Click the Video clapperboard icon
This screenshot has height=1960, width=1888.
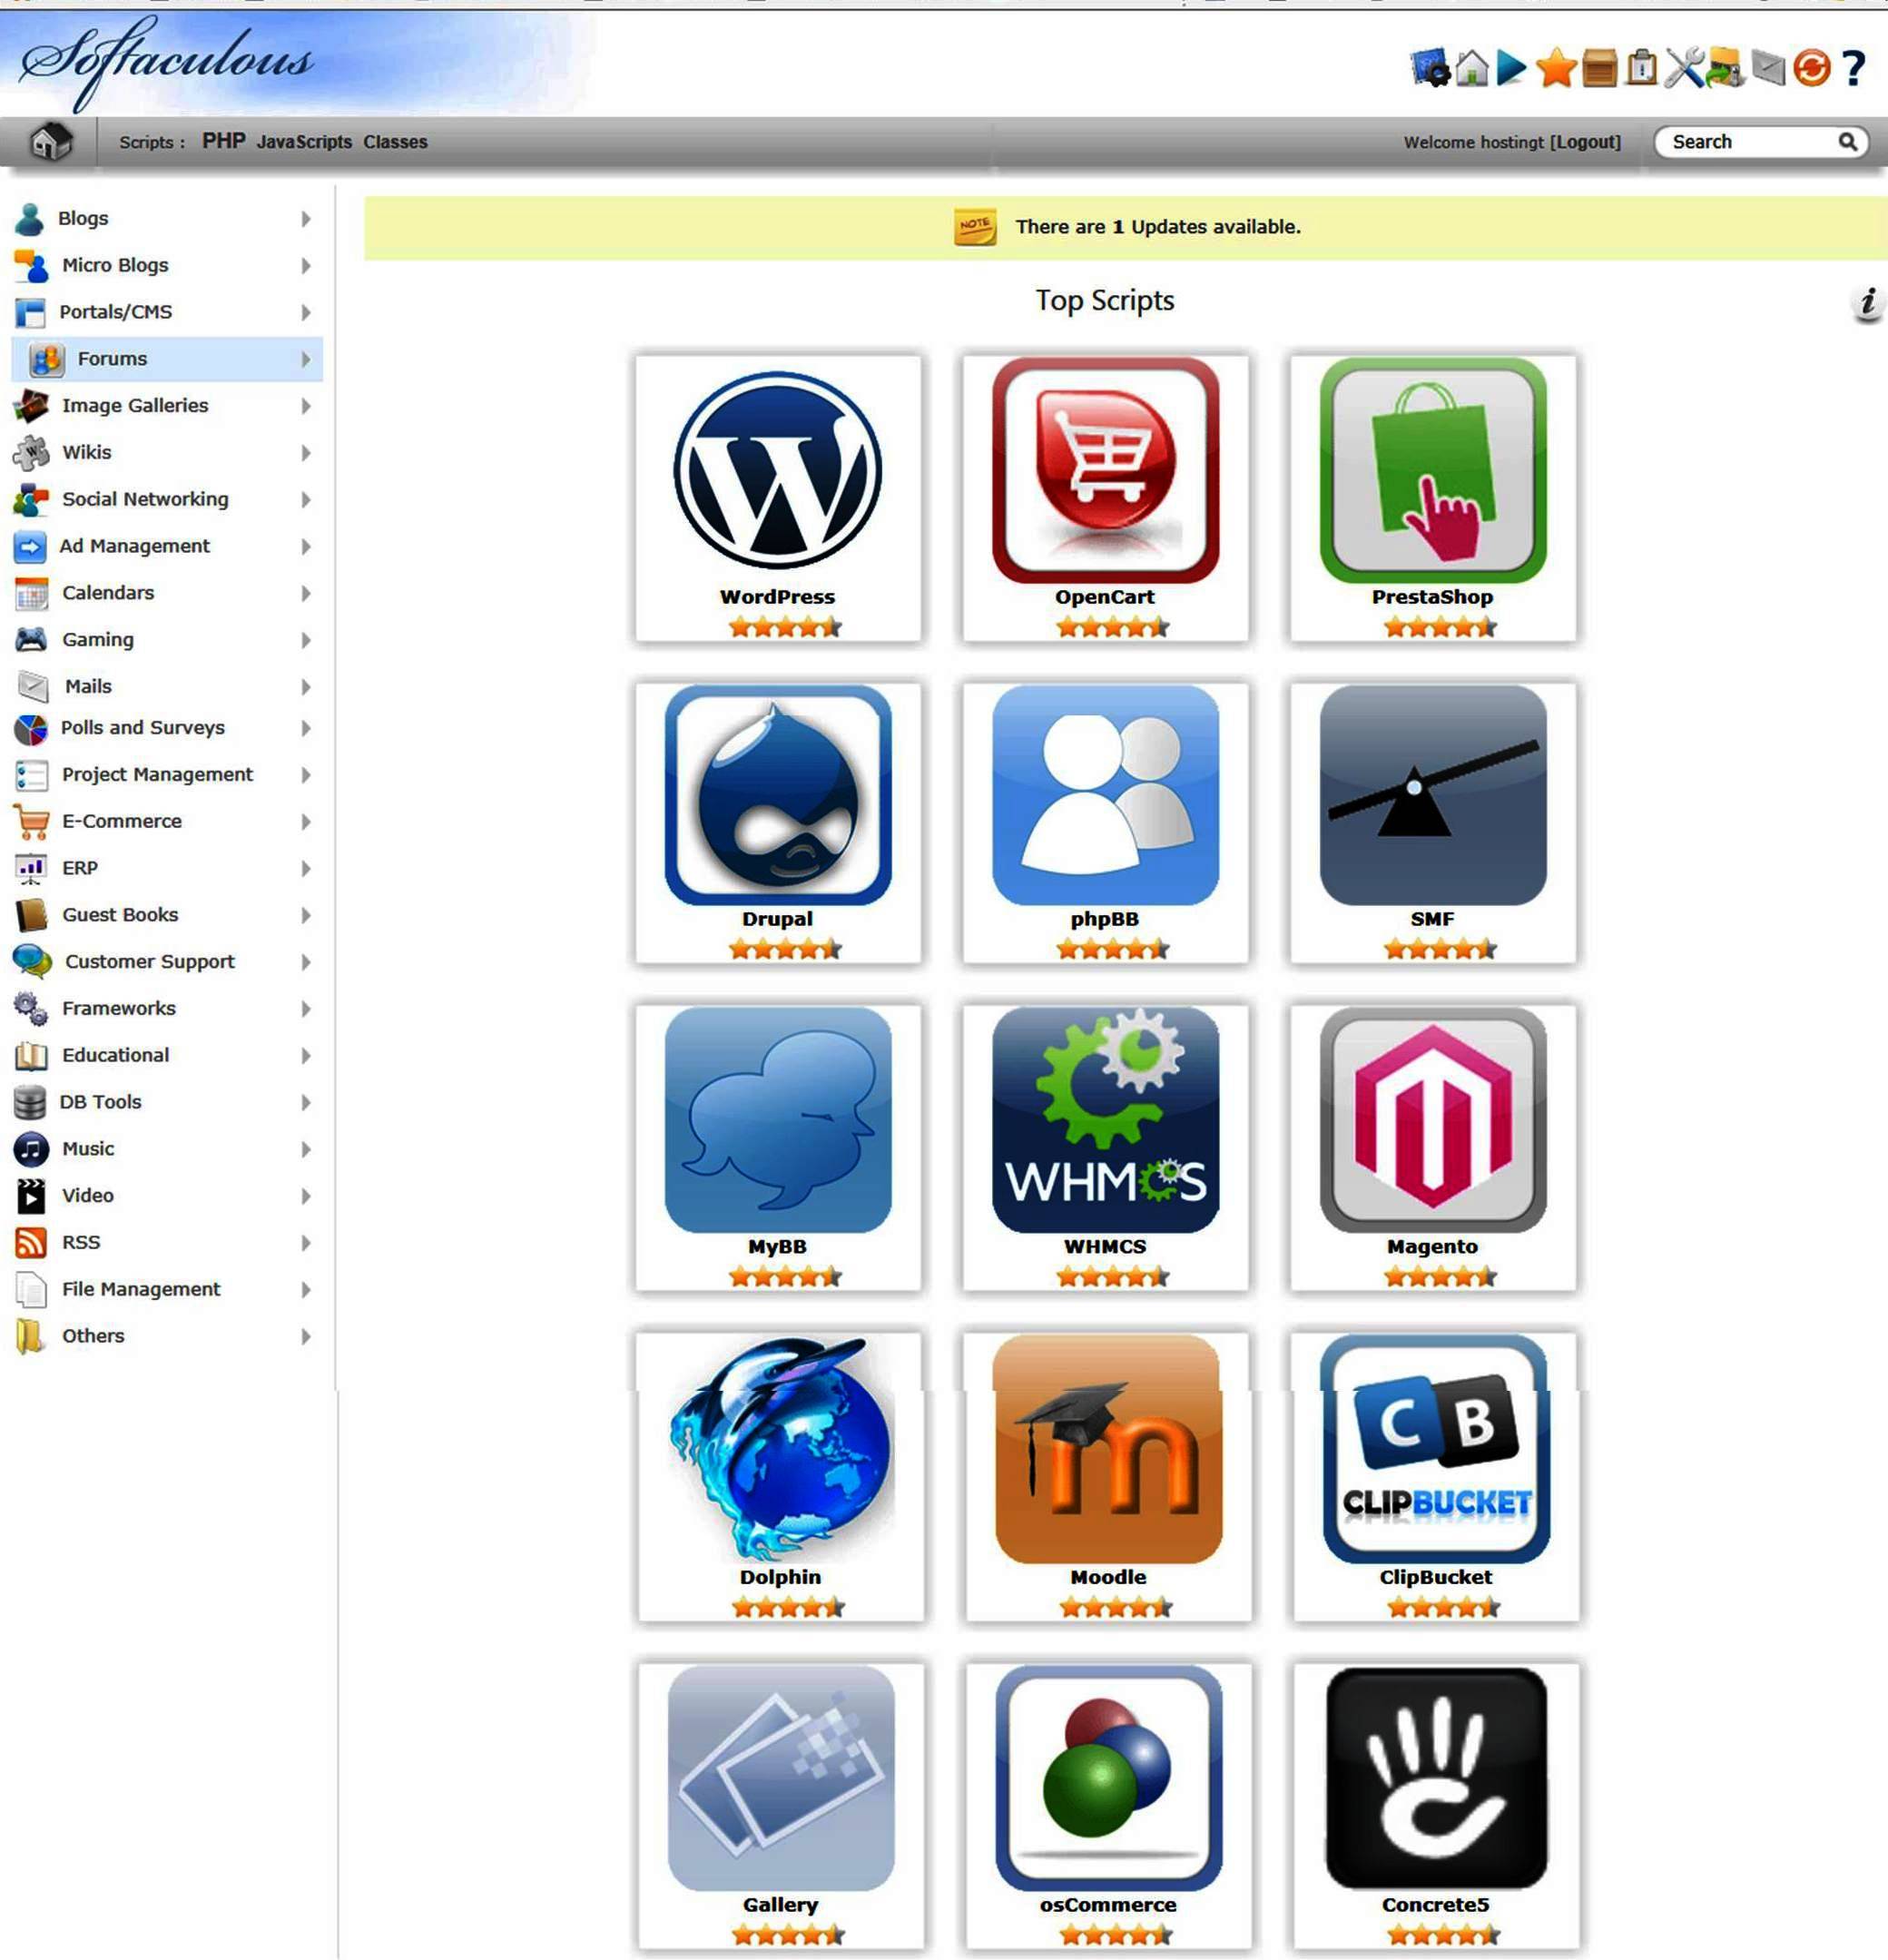[x=31, y=1196]
